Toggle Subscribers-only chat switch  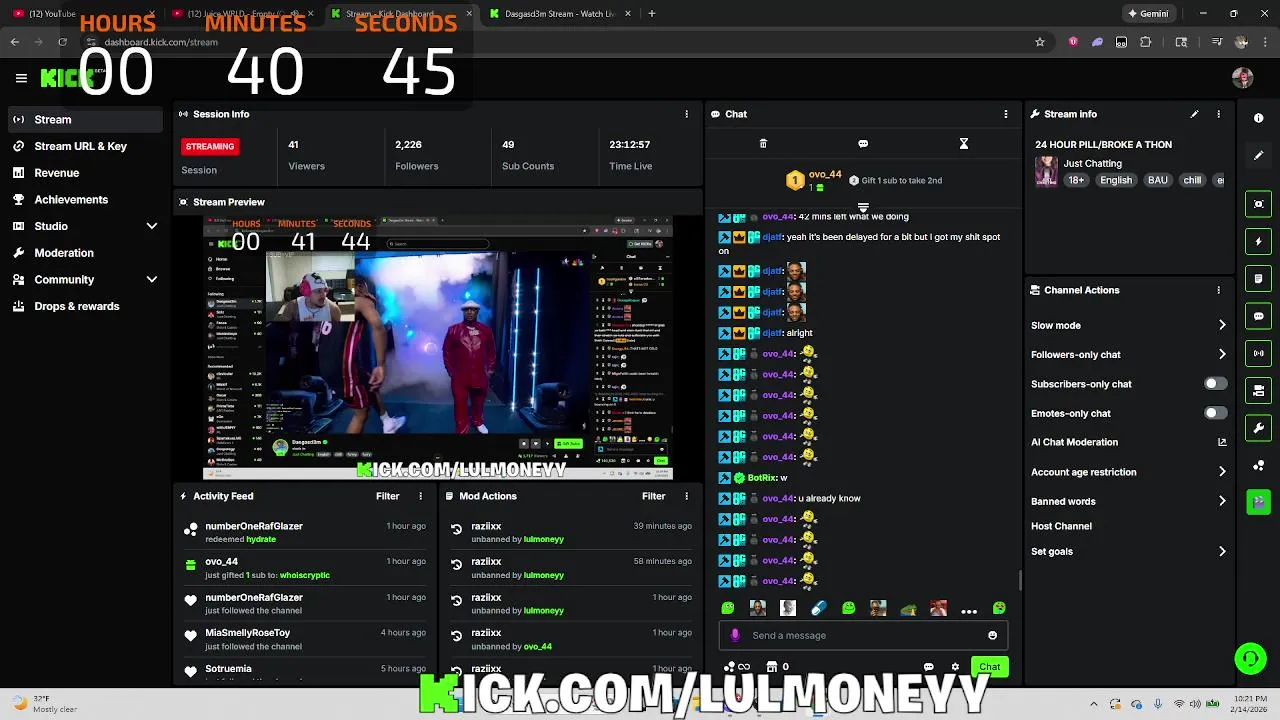tap(1215, 384)
